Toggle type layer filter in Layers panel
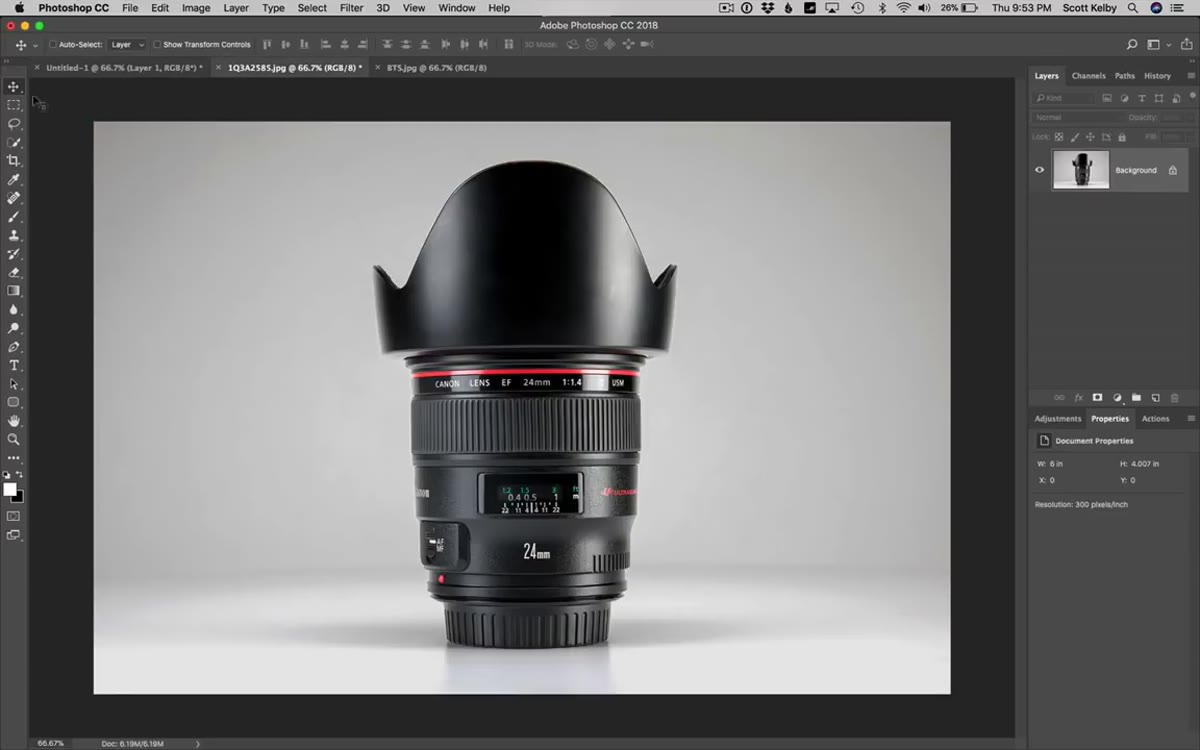Viewport: 1200px width, 750px height. [1142, 98]
